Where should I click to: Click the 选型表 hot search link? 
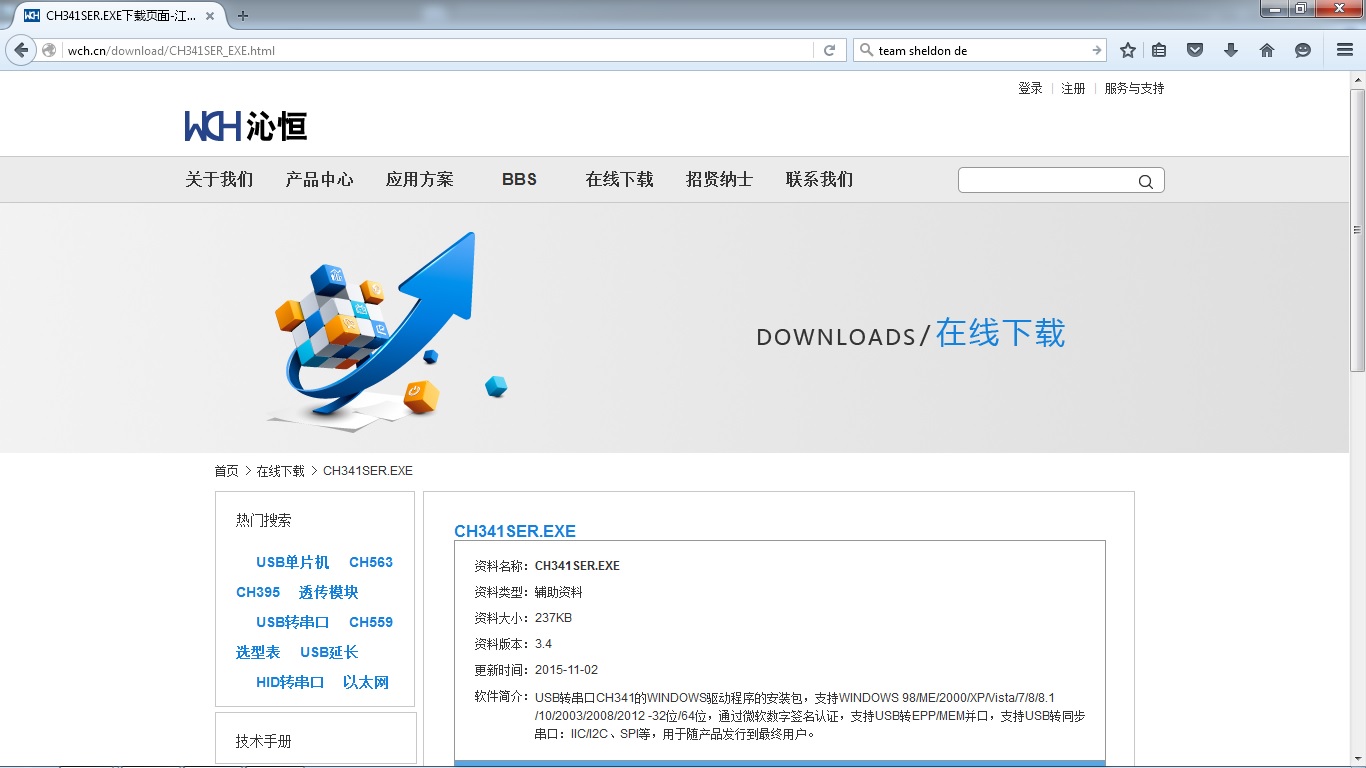tap(258, 652)
